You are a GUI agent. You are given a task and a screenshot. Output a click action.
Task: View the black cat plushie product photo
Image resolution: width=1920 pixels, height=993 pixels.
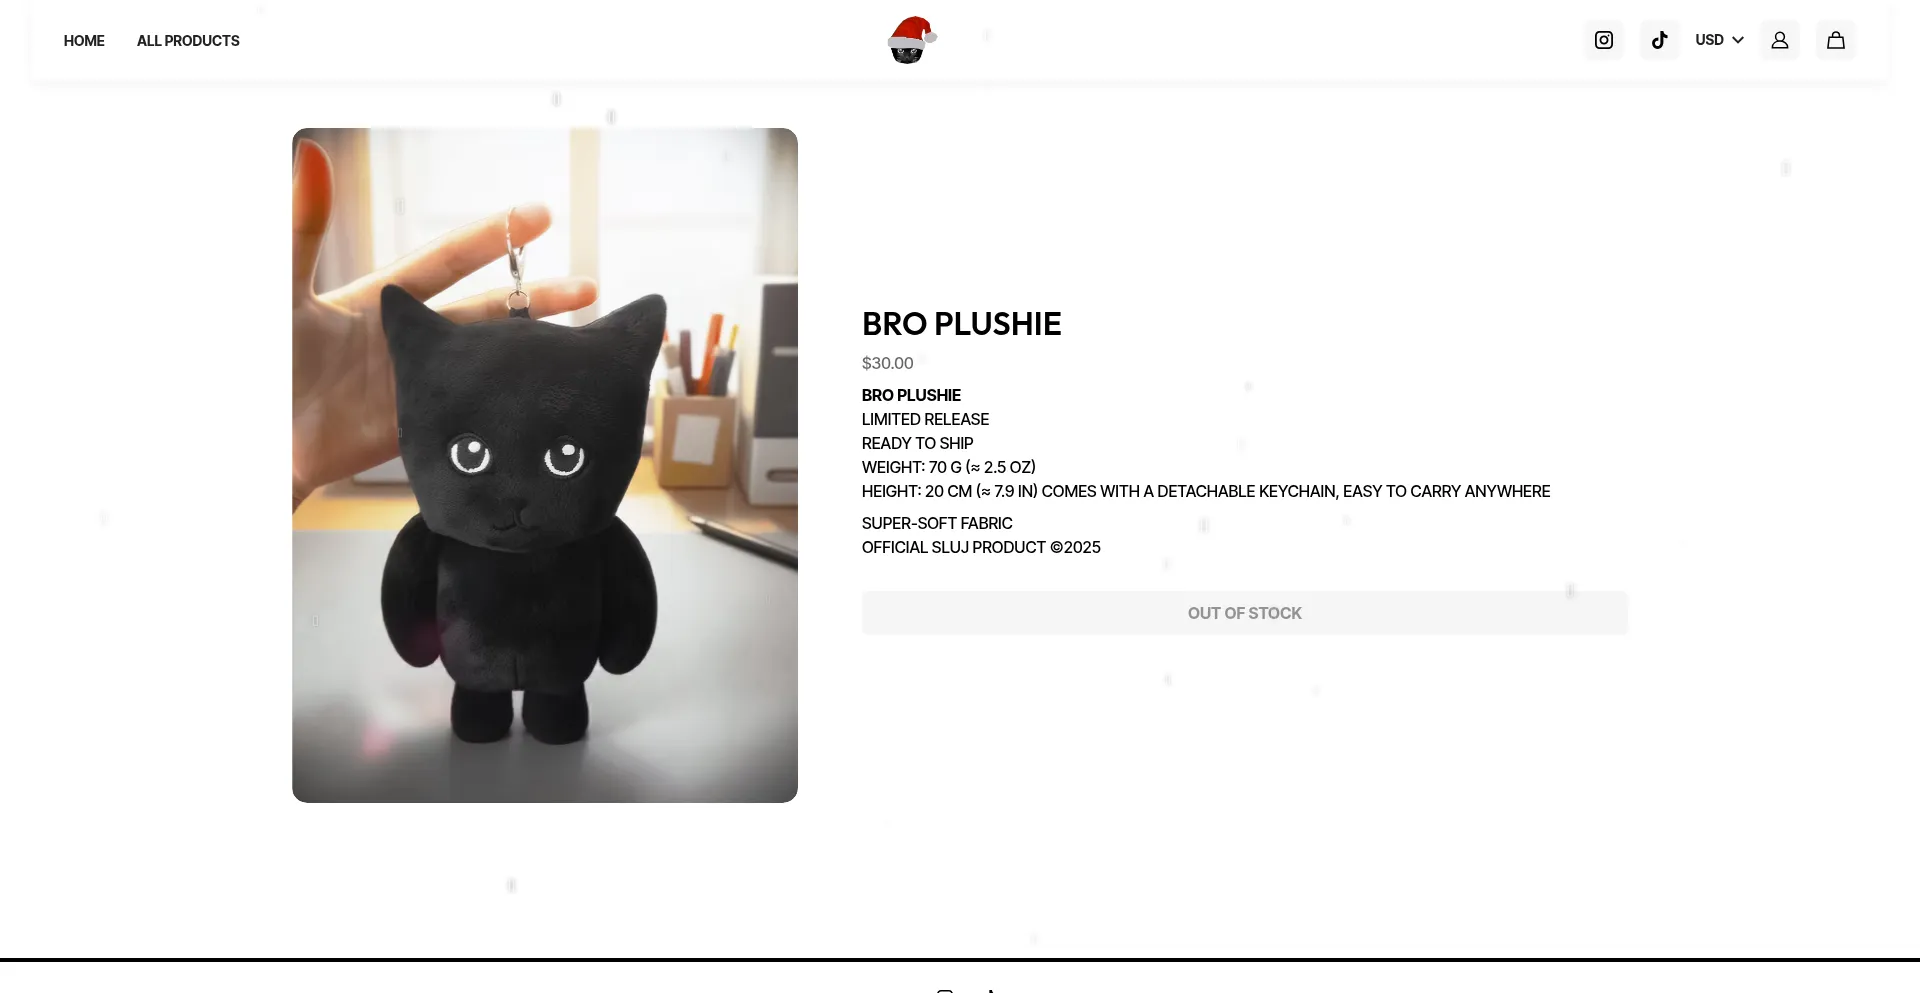click(545, 465)
